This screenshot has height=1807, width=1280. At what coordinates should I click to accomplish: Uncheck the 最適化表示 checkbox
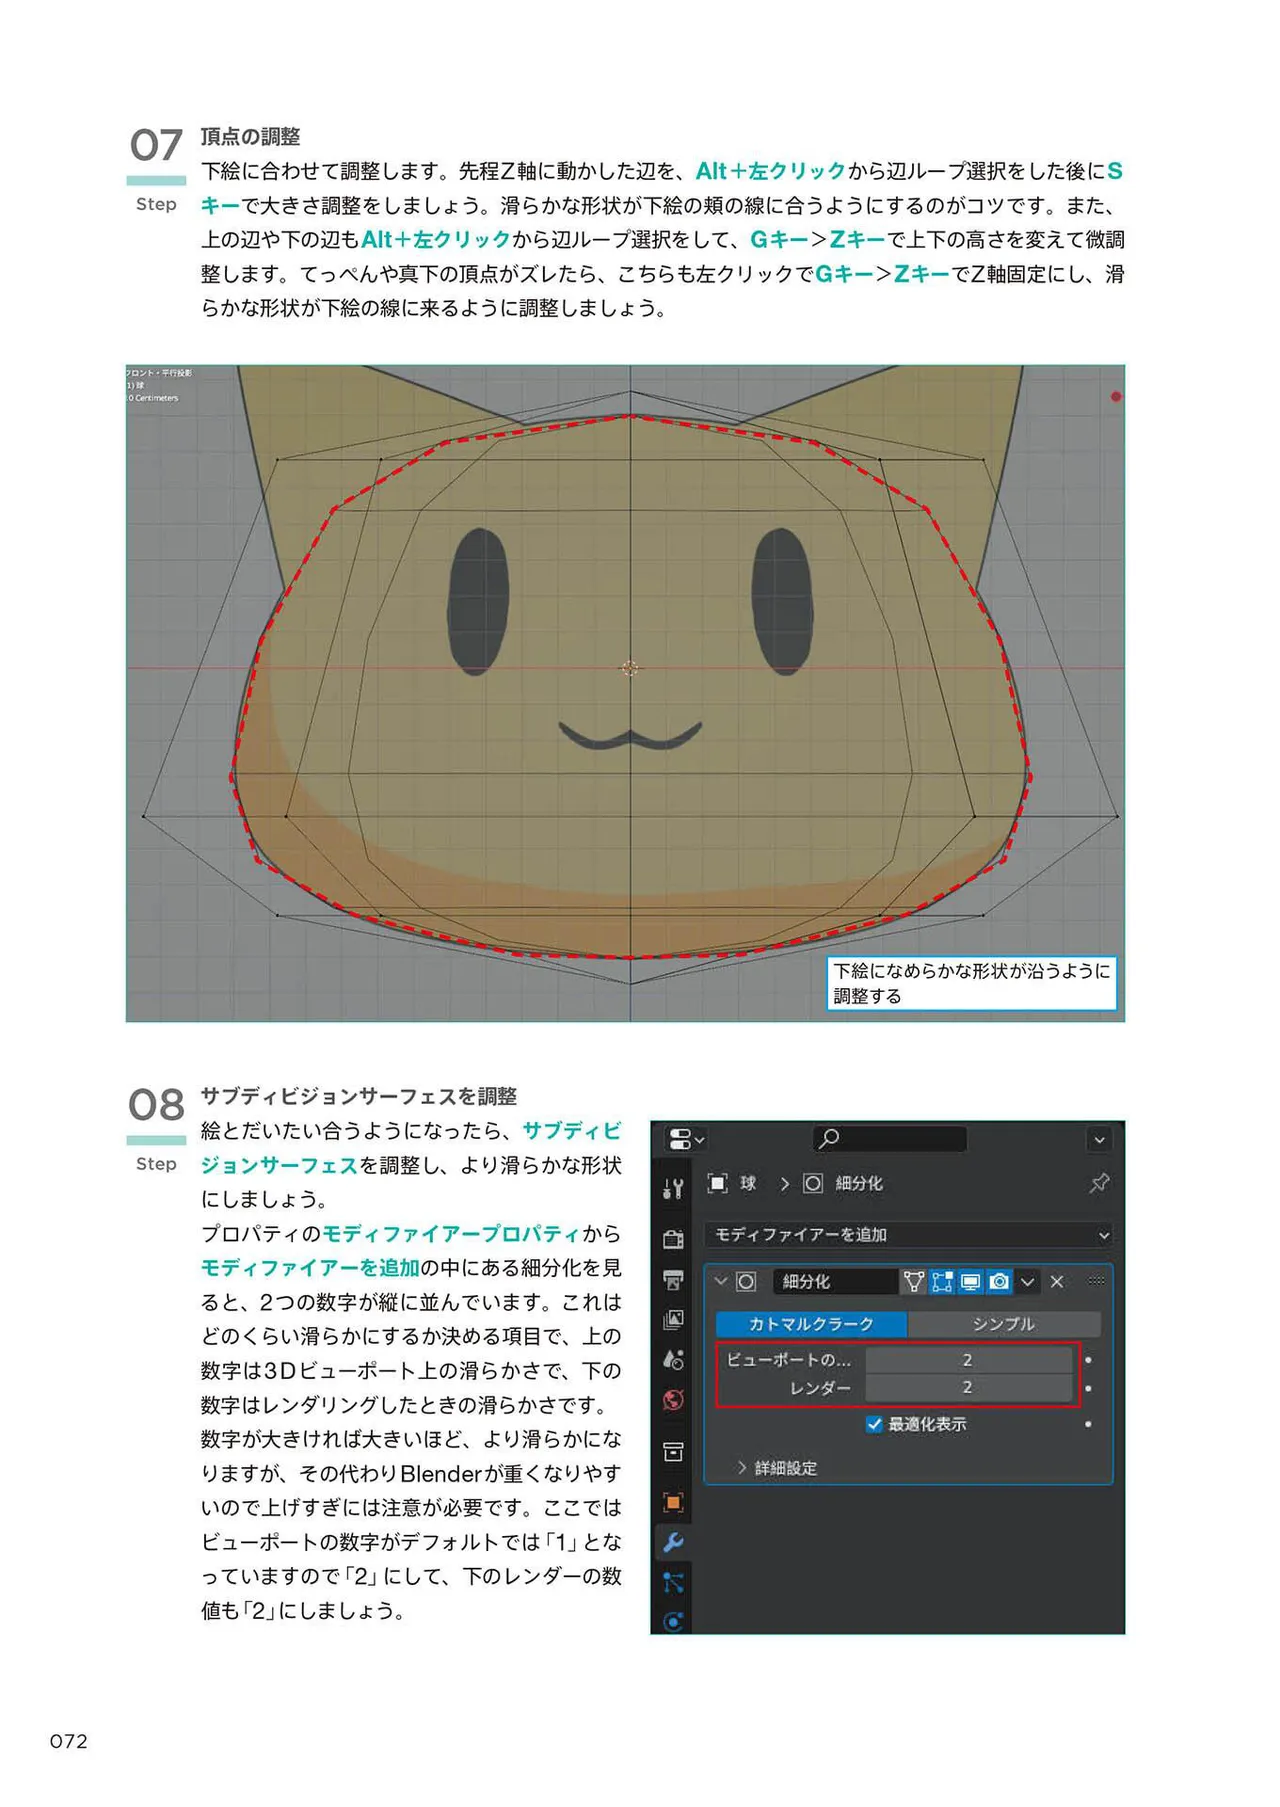click(x=874, y=1424)
